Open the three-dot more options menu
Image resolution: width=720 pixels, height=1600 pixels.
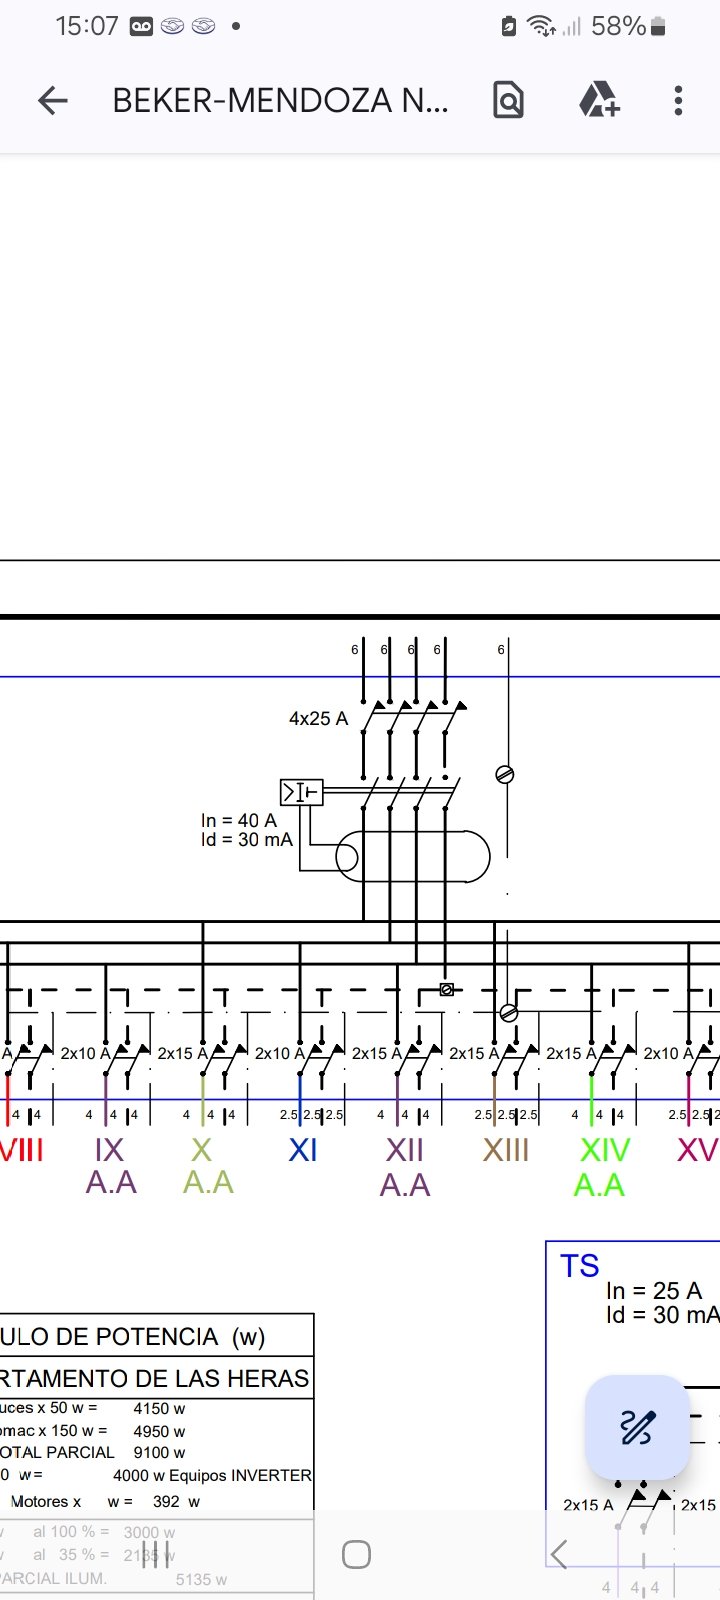point(678,100)
